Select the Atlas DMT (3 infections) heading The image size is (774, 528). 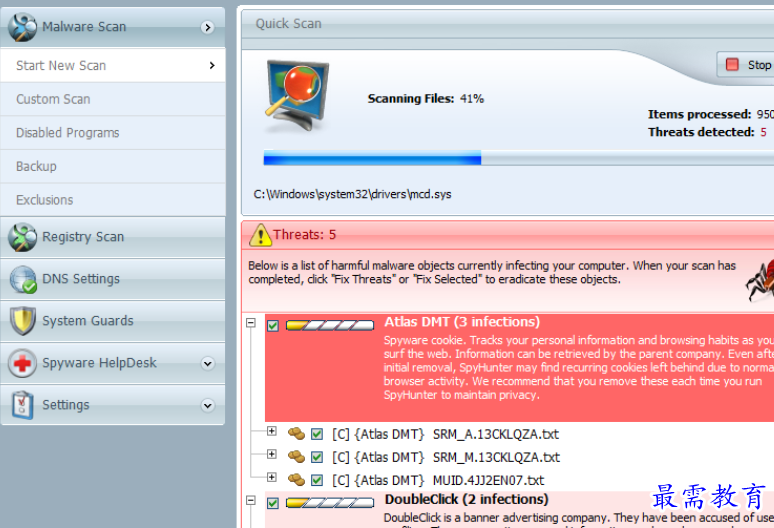pos(462,322)
